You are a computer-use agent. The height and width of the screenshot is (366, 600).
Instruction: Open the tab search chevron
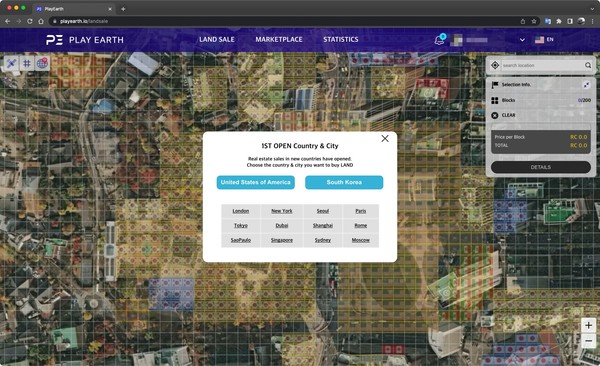592,8
